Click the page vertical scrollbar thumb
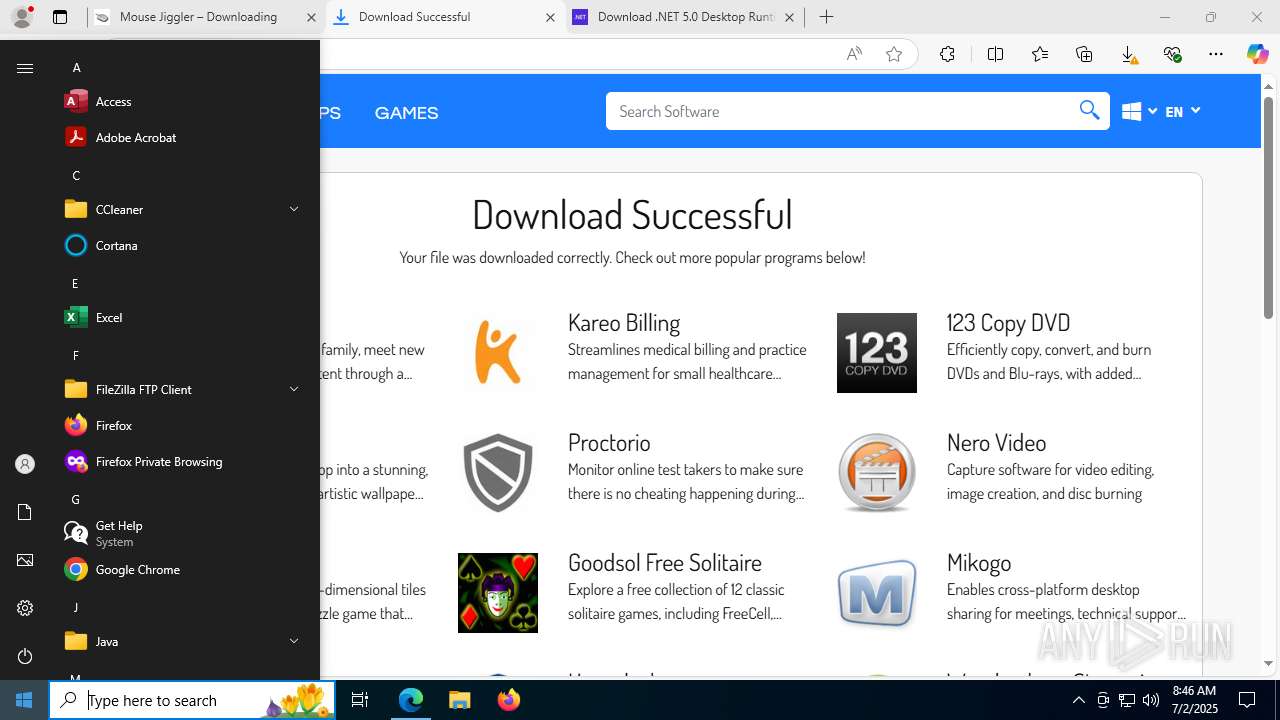Screen dimensions: 1280x720 point(1269,208)
